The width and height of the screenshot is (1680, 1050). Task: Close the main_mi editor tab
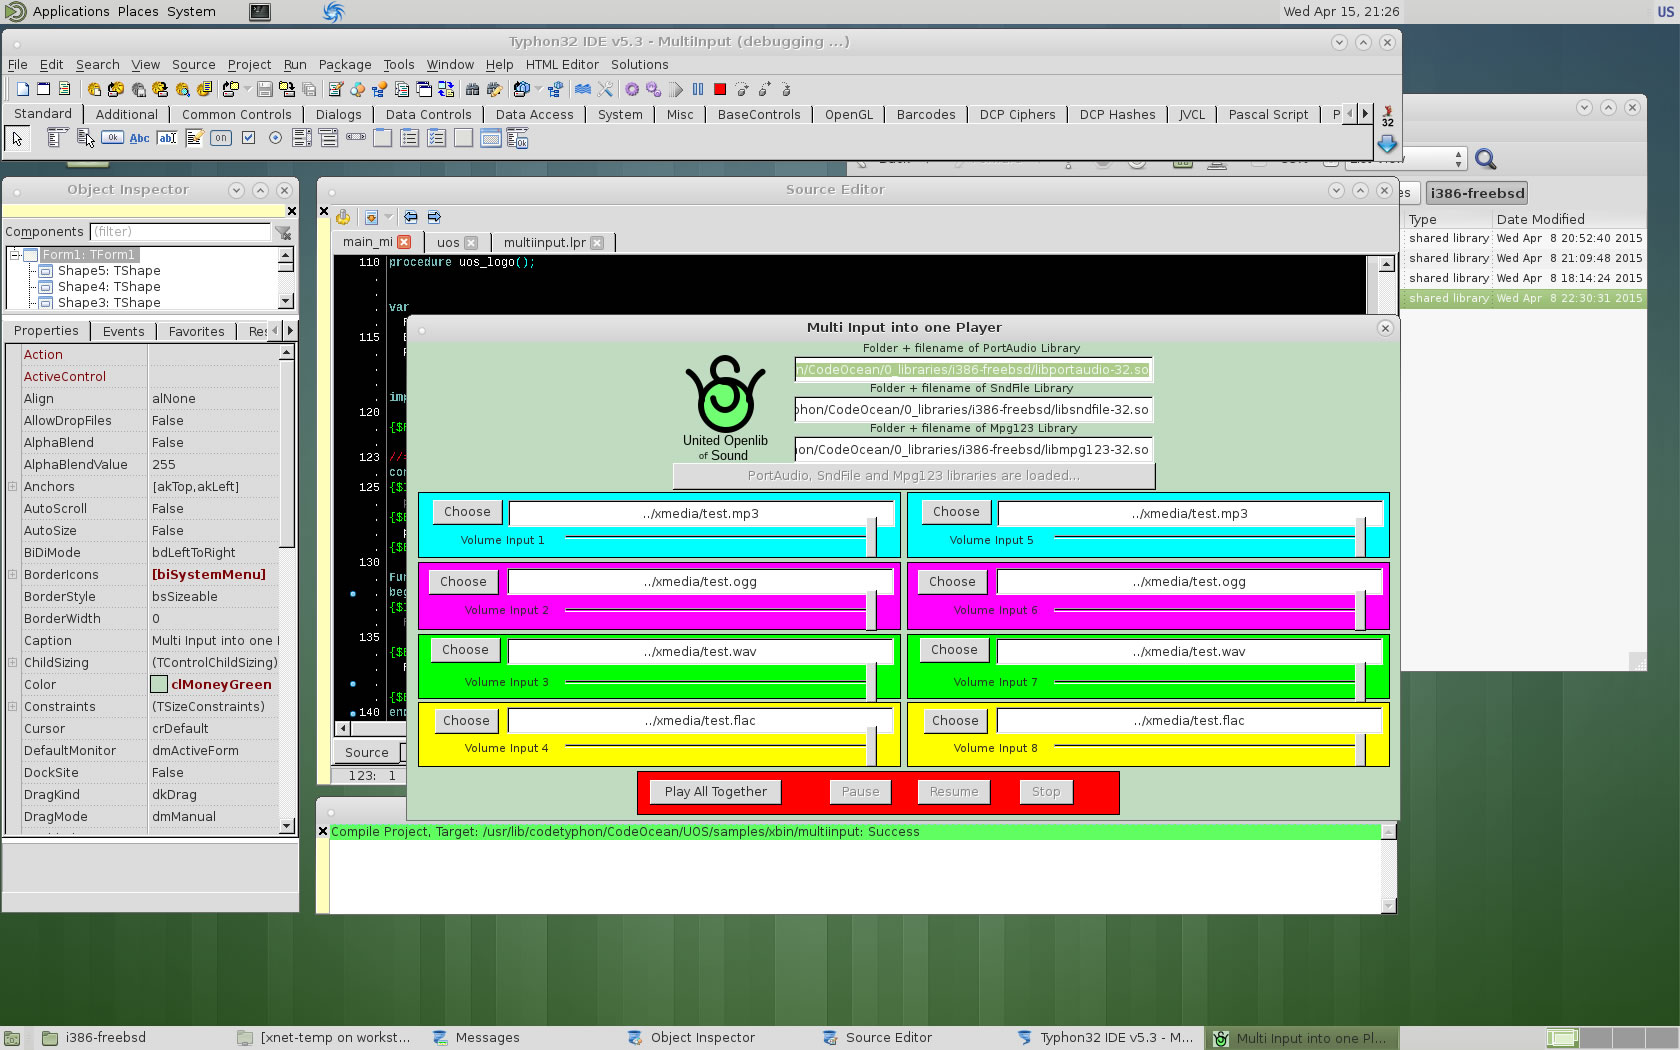pyautogui.click(x=404, y=242)
